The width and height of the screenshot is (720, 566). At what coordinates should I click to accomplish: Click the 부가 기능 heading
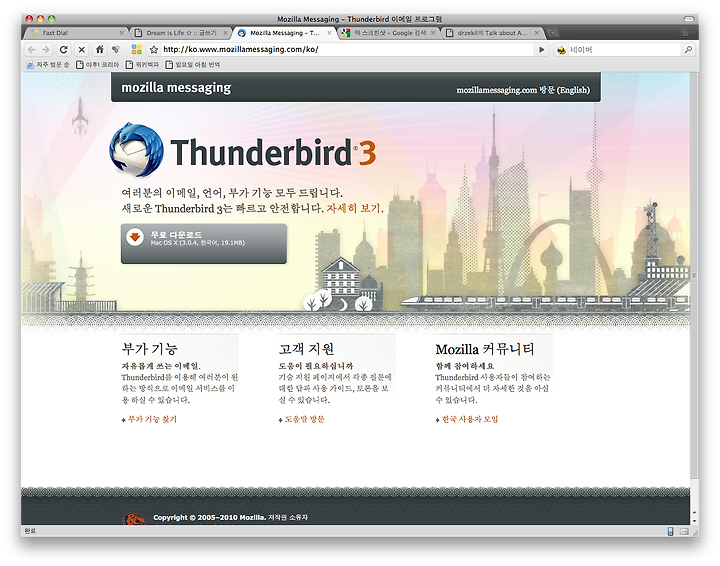click(x=149, y=349)
